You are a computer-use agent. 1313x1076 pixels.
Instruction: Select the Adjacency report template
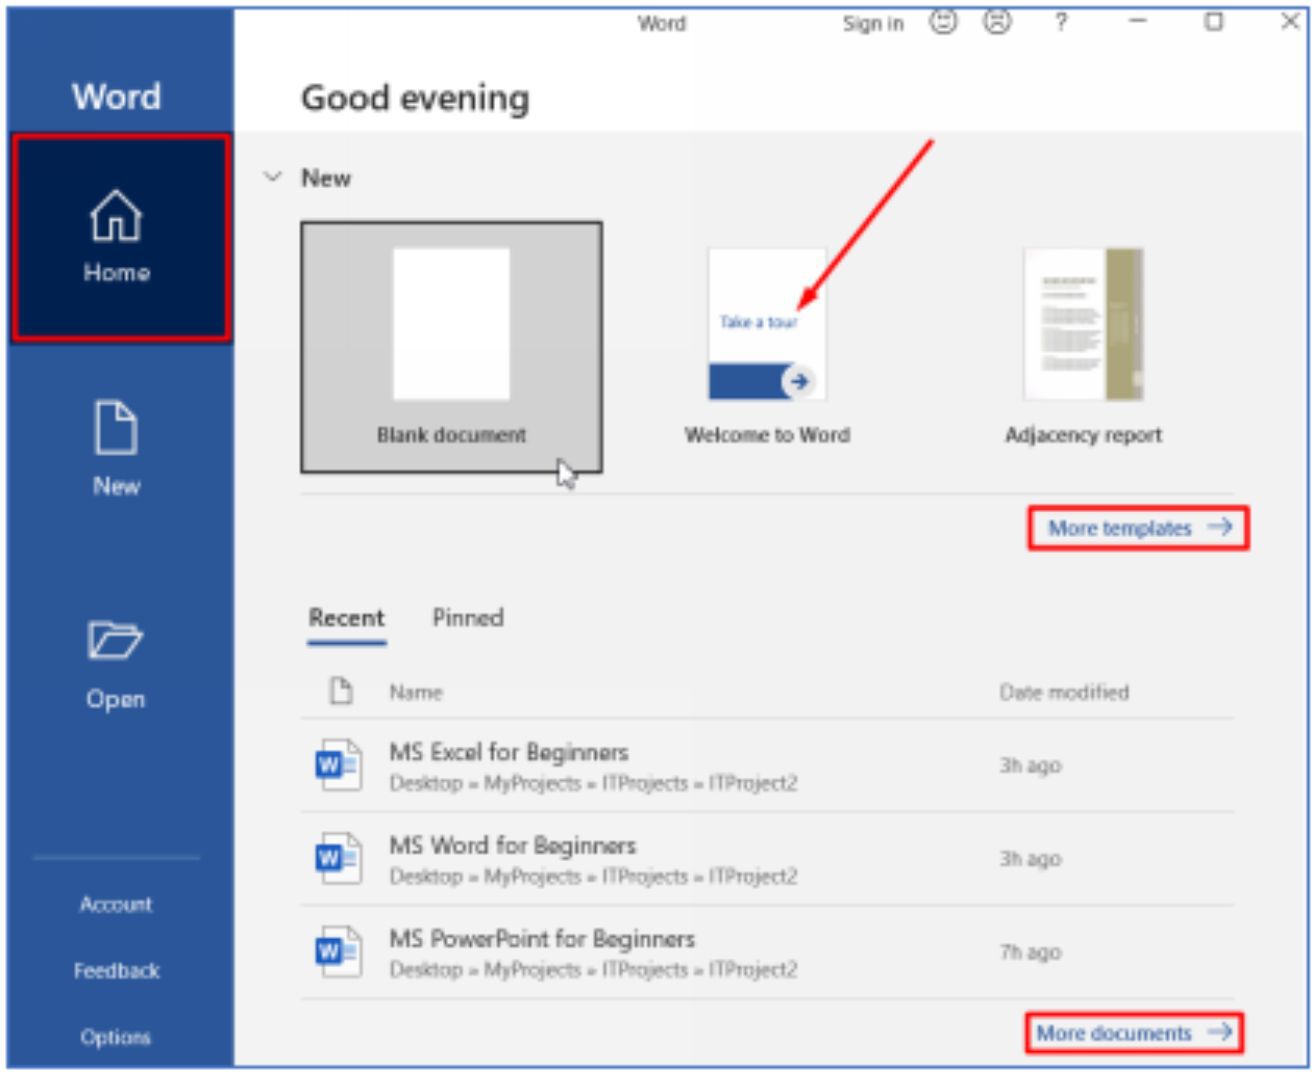click(x=1084, y=347)
